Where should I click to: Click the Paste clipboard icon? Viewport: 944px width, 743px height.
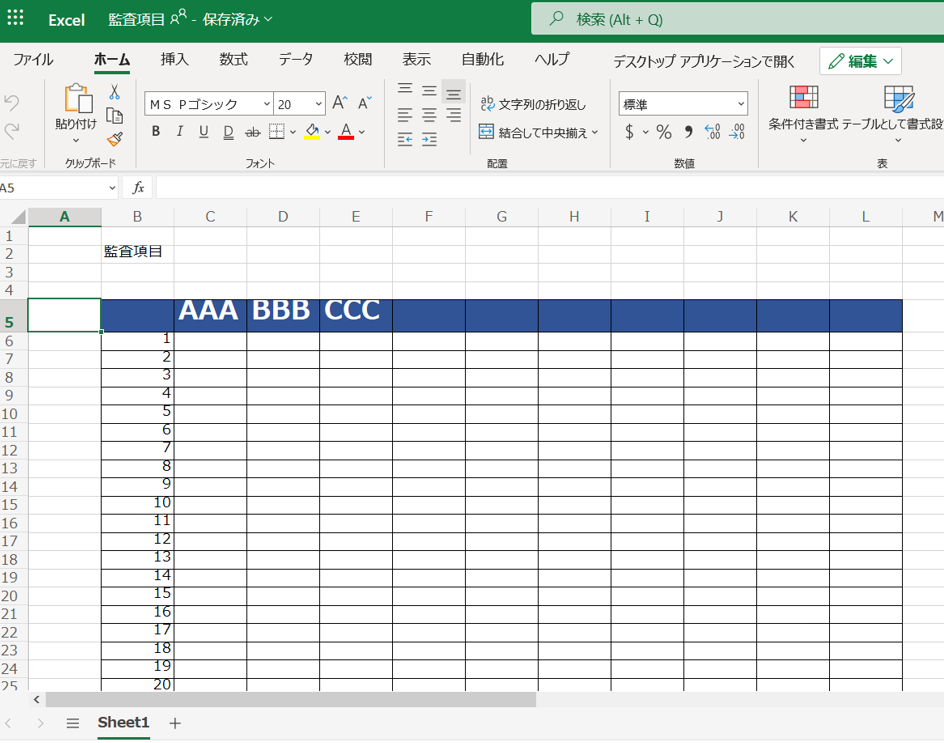[78, 98]
